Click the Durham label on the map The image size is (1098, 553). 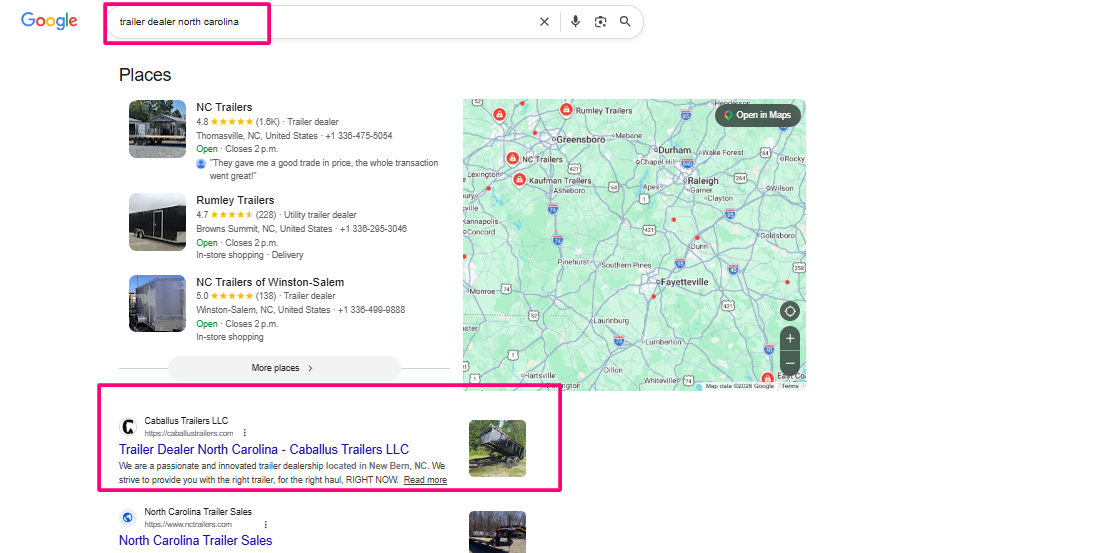[x=674, y=150]
